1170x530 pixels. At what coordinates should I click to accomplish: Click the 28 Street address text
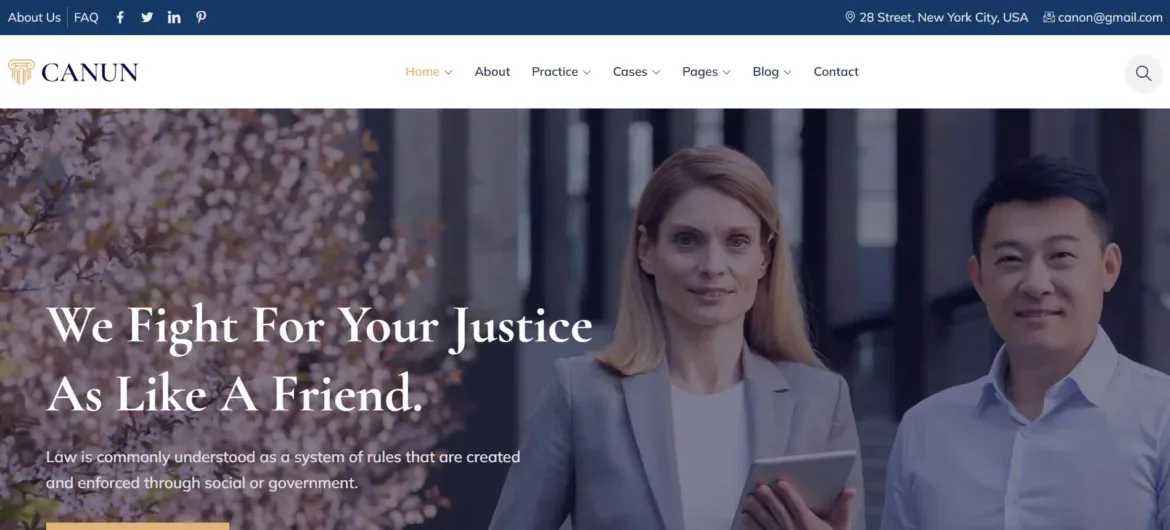coord(943,17)
